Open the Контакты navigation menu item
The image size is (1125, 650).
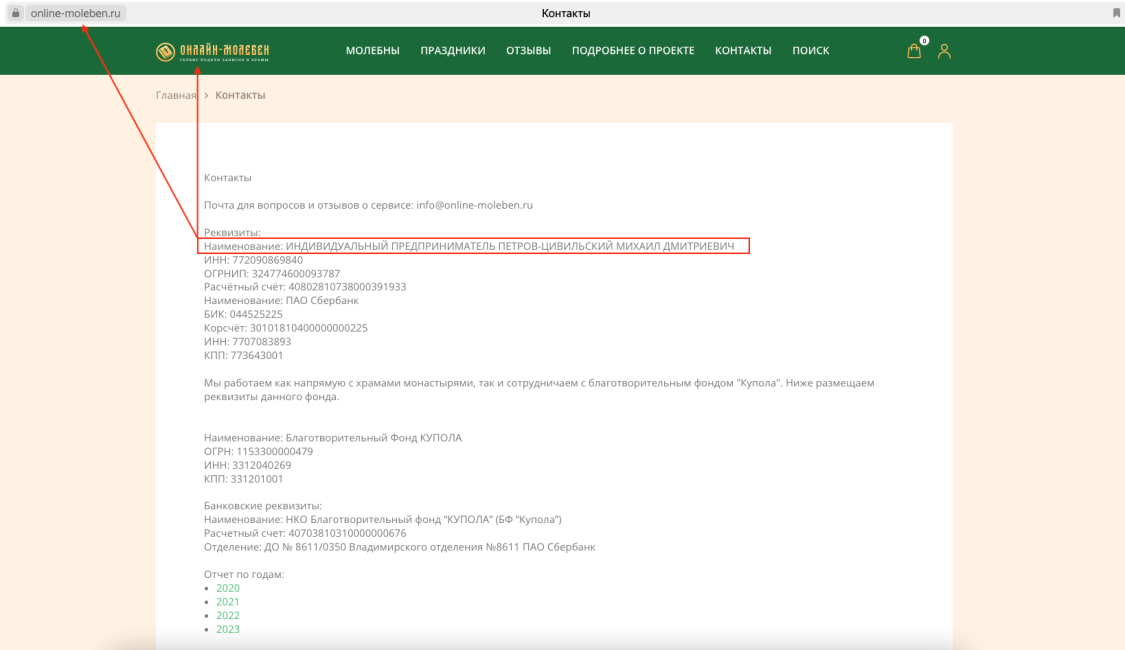pos(743,50)
